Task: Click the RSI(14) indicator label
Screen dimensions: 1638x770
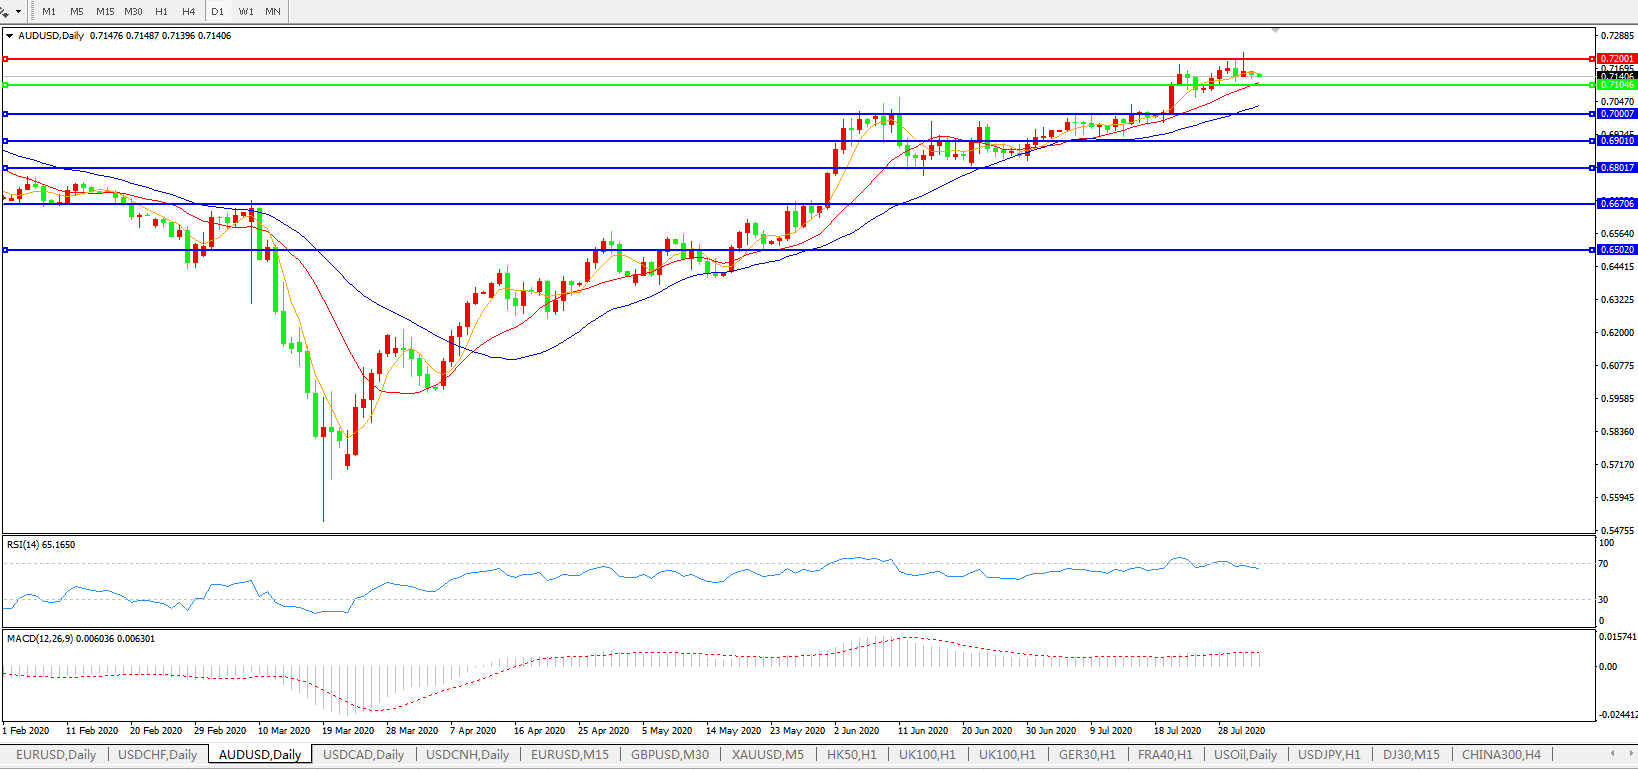Action: (x=41, y=545)
